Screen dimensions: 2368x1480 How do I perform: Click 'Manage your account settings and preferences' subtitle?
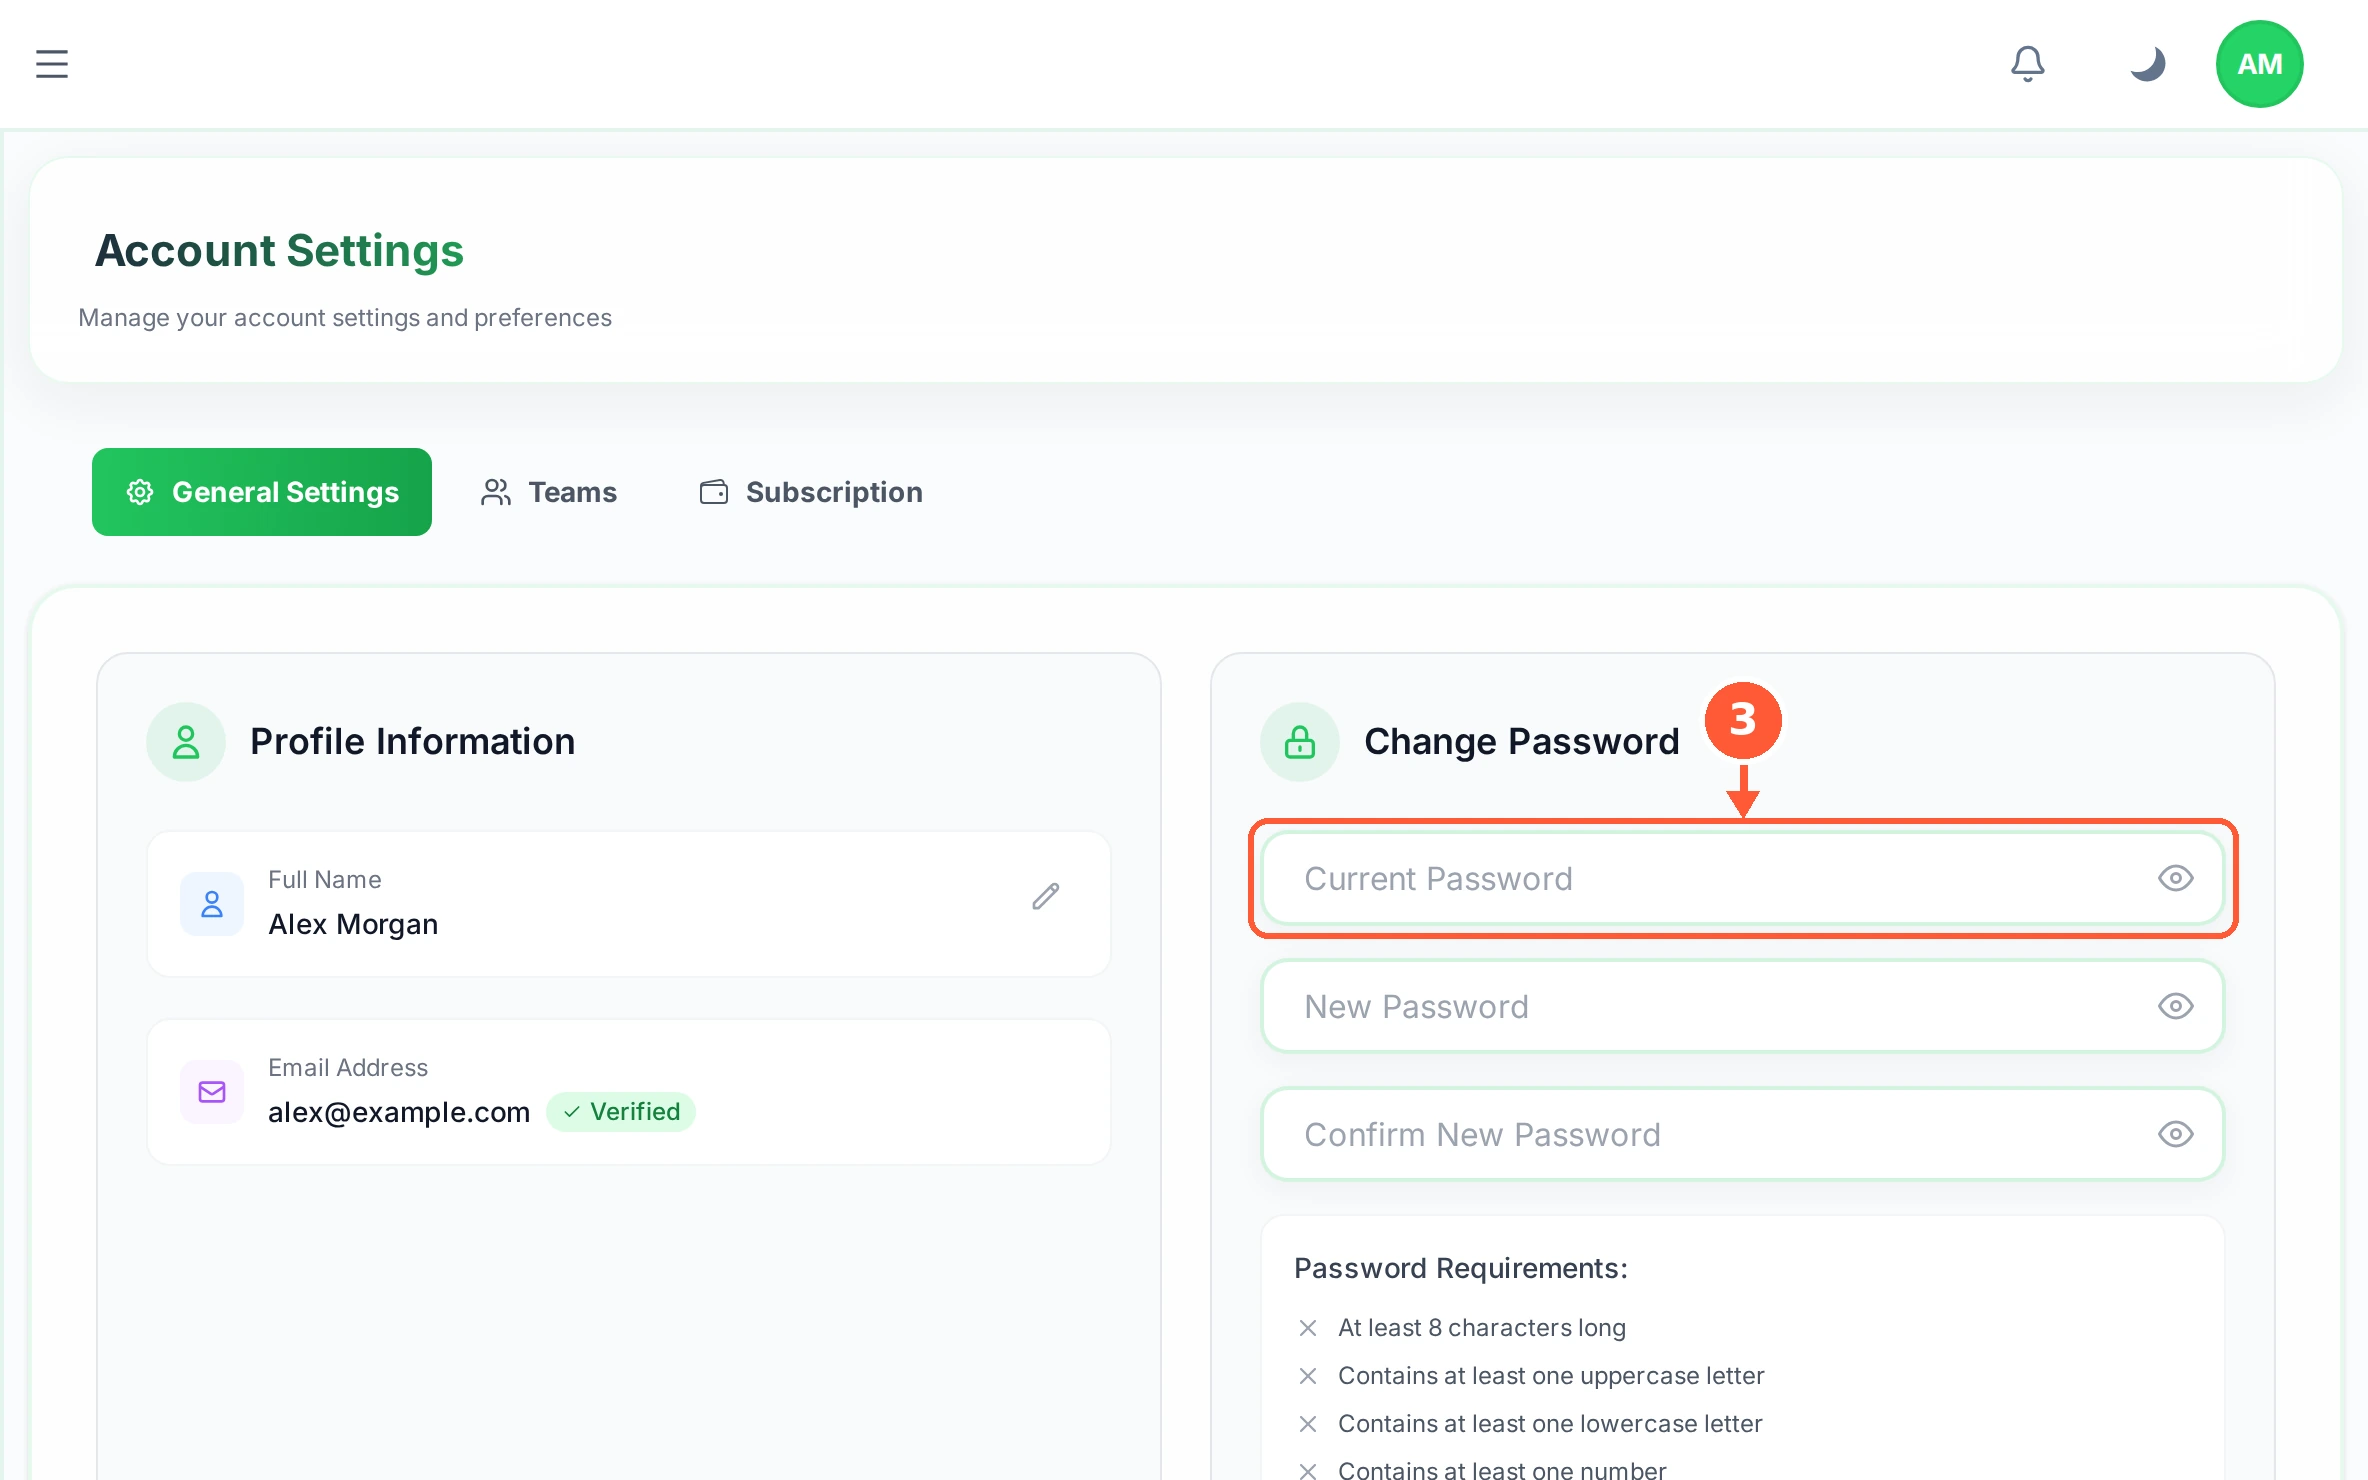(345, 318)
